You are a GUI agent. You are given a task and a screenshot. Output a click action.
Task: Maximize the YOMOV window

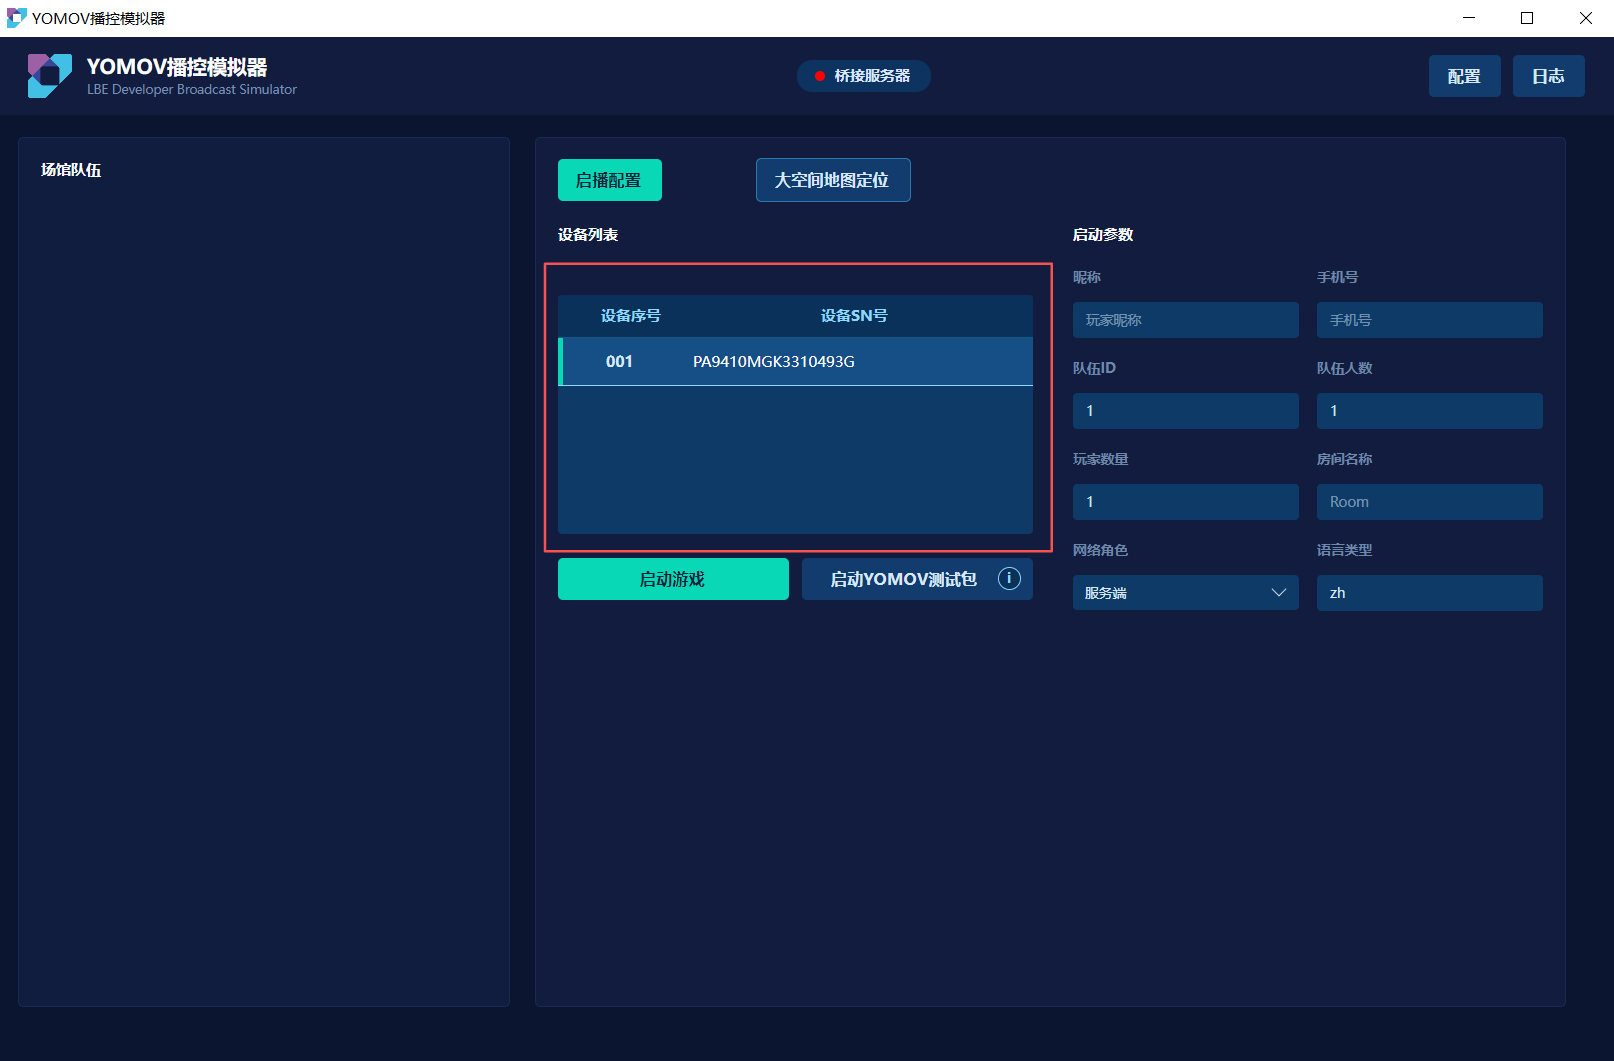1527,18
